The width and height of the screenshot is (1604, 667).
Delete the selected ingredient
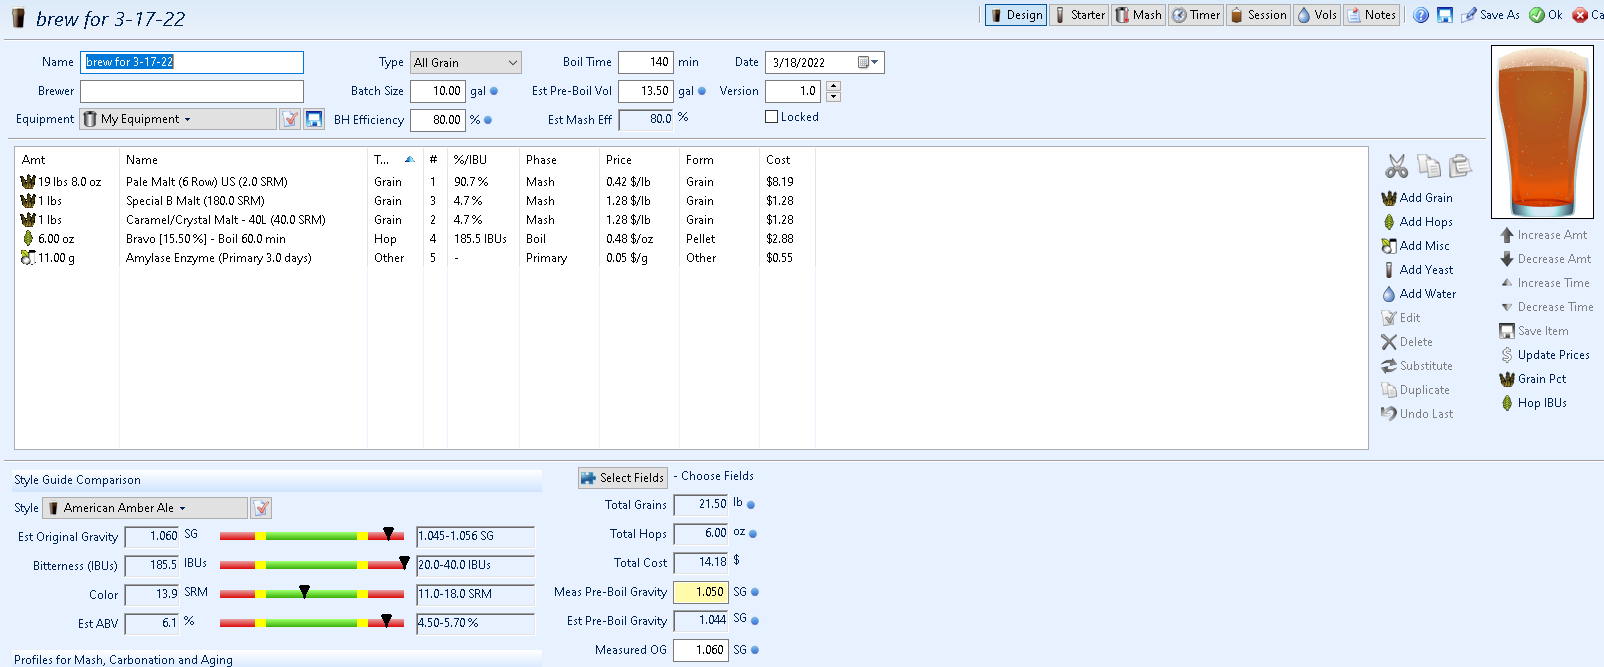click(1407, 342)
